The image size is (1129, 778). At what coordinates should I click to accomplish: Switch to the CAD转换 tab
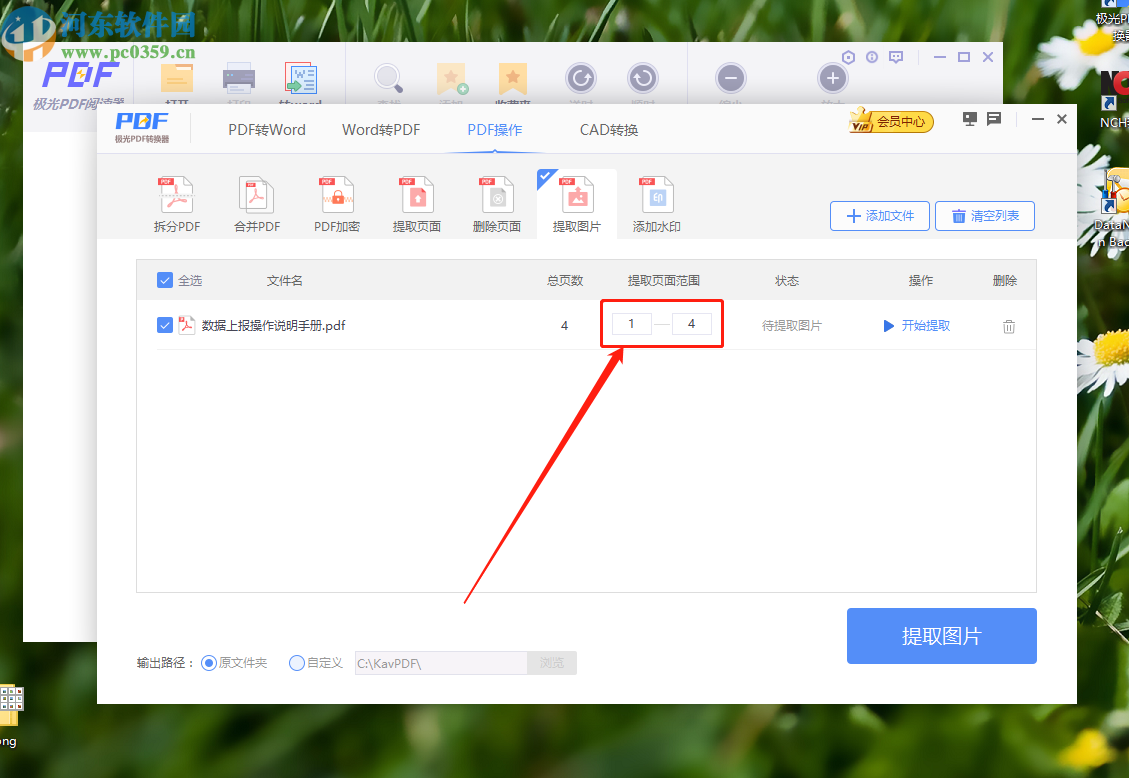(x=608, y=129)
